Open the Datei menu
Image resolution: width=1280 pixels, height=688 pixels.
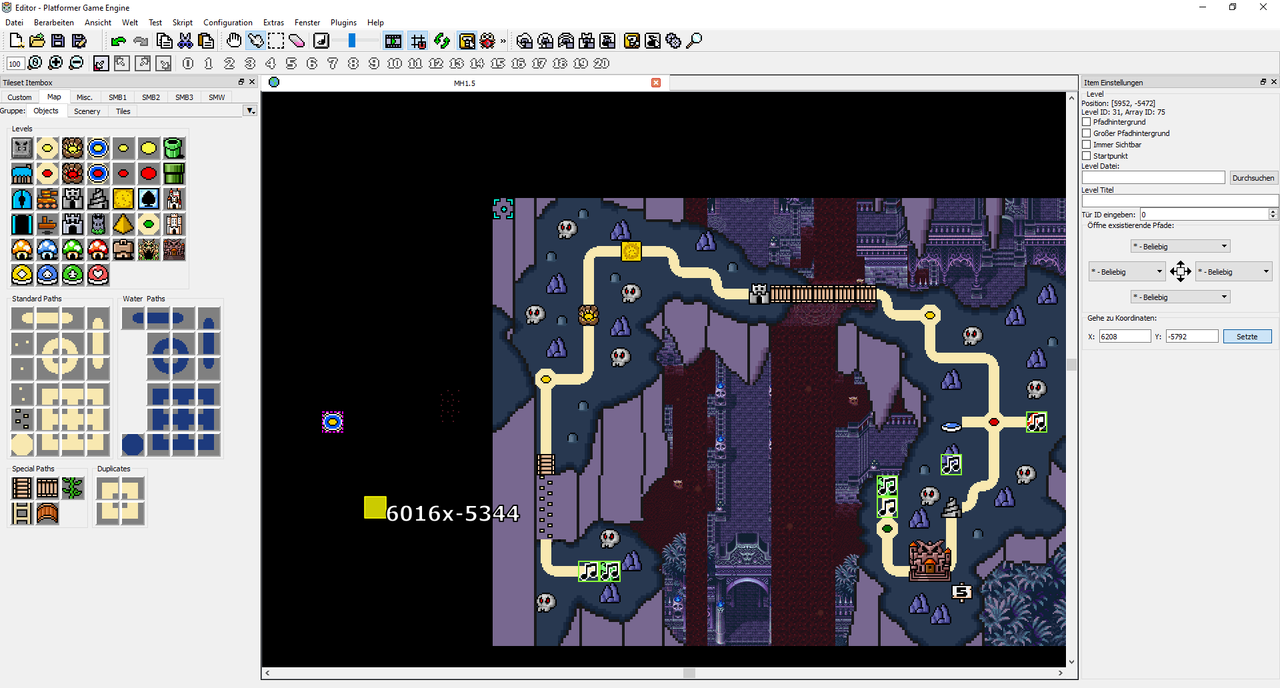coord(14,22)
